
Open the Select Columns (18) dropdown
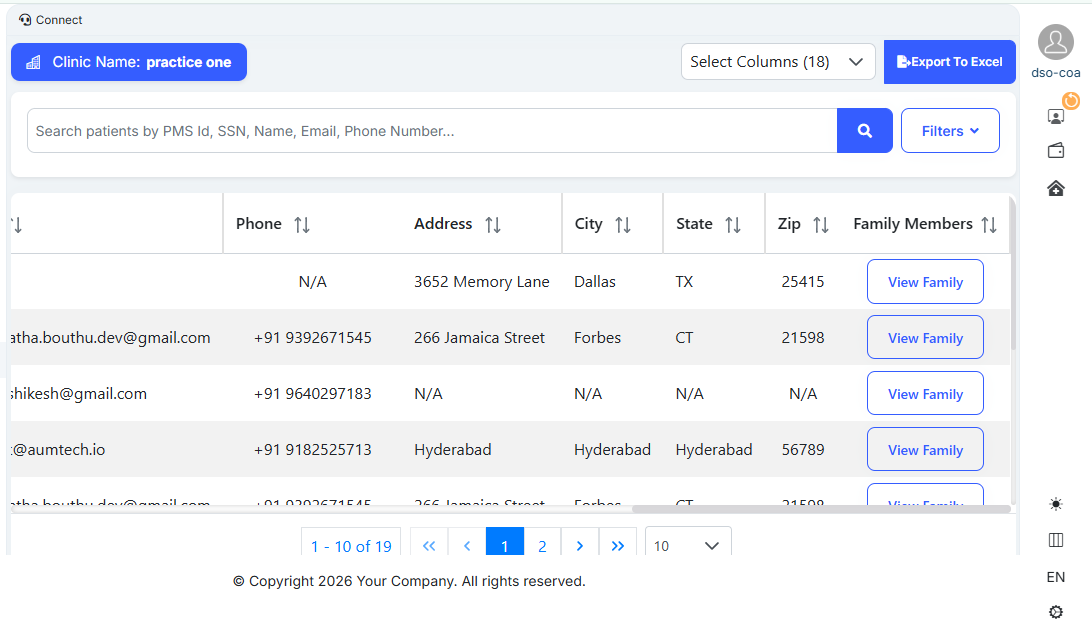(777, 62)
